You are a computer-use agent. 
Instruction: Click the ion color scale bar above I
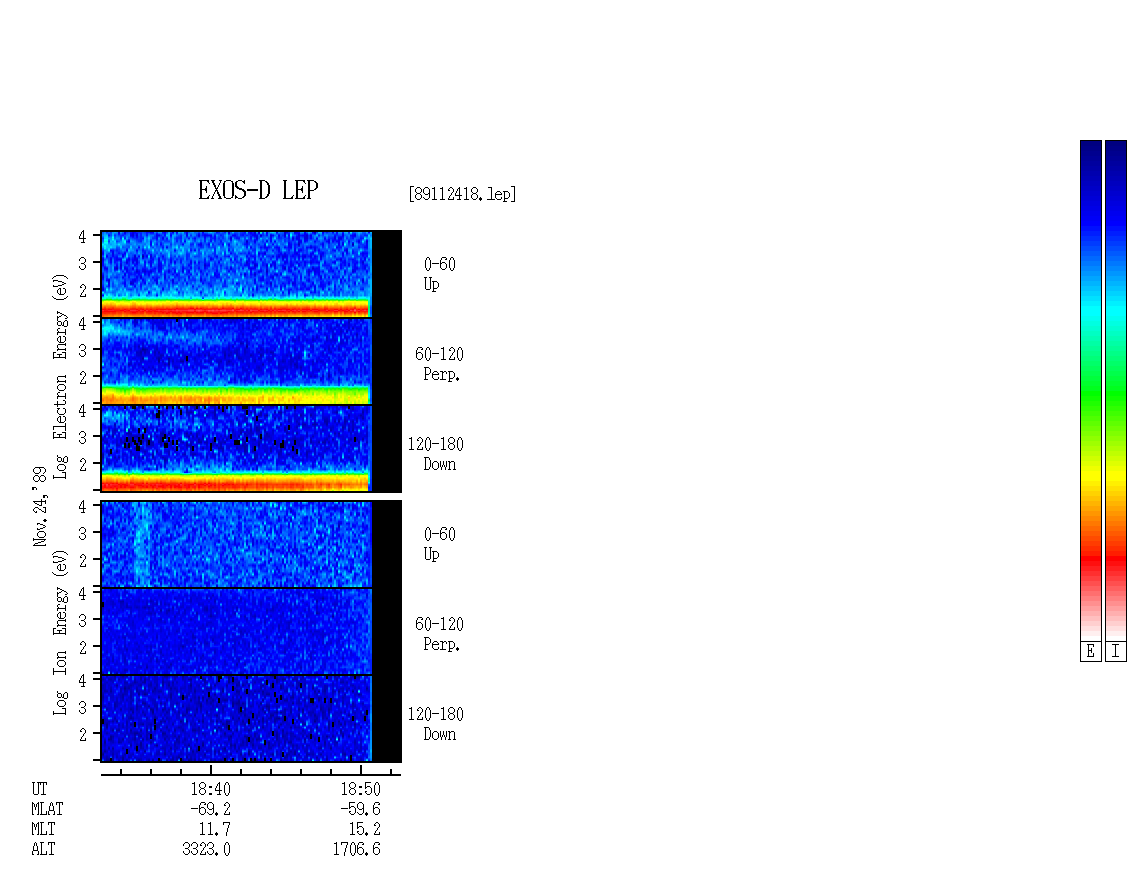1116,390
